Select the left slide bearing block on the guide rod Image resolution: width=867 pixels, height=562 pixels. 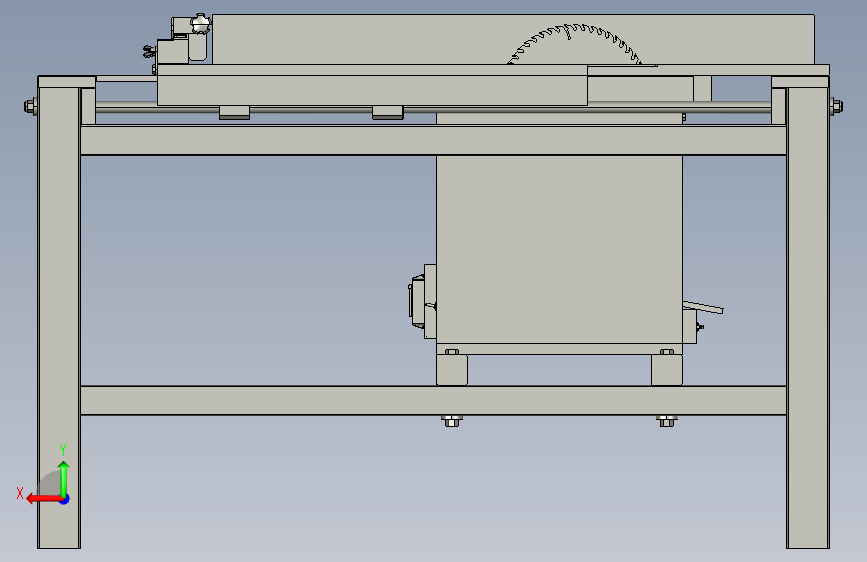tap(234, 112)
